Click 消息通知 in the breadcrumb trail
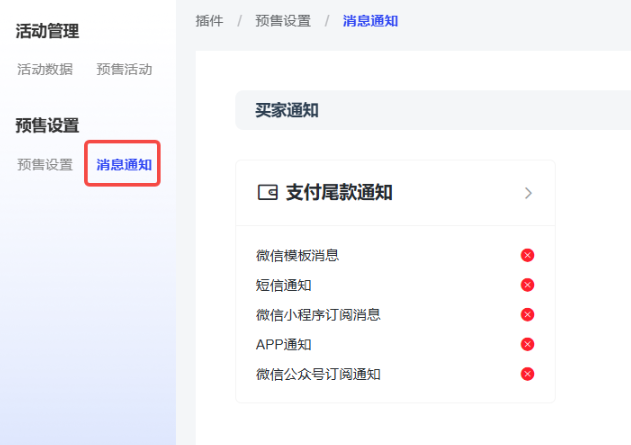The width and height of the screenshot is (631, 445). (370, 20)
